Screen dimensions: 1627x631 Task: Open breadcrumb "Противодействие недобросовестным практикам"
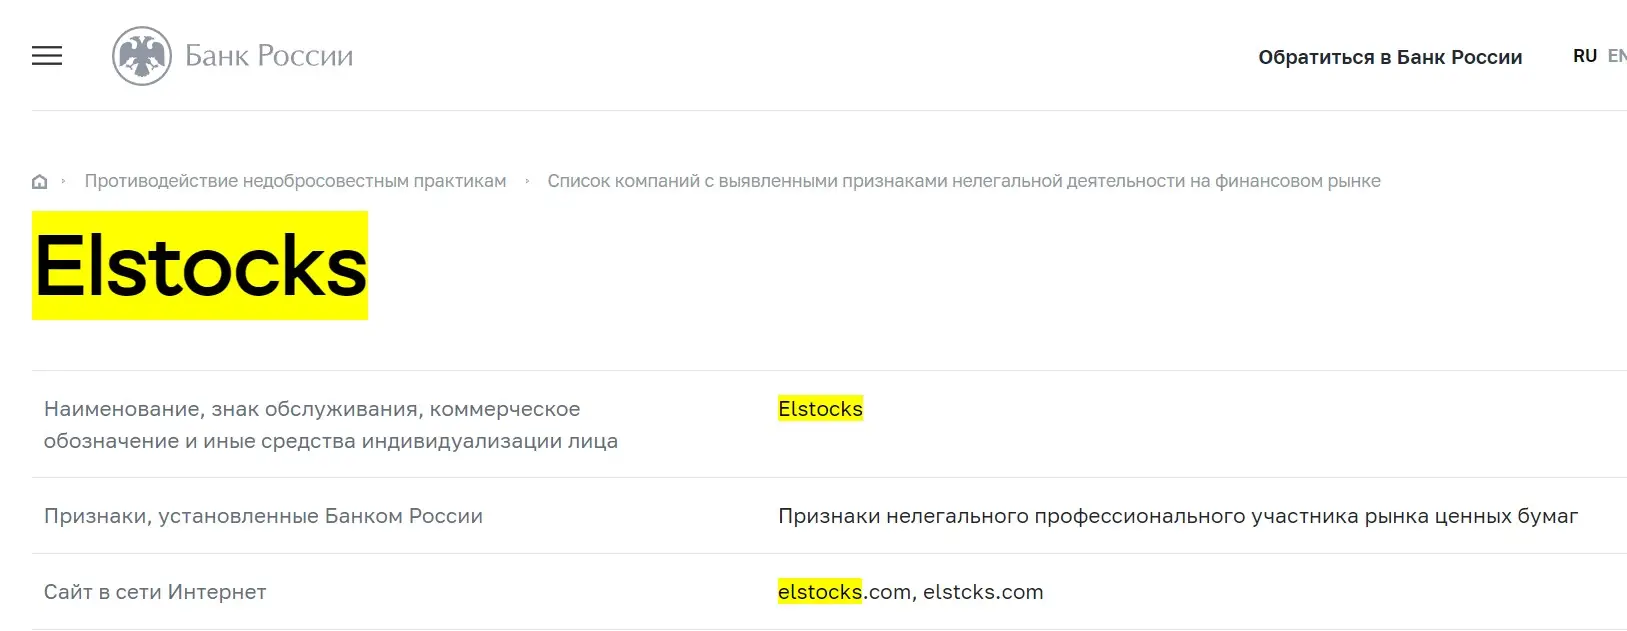pyautogui.click(x=296, y=181)
